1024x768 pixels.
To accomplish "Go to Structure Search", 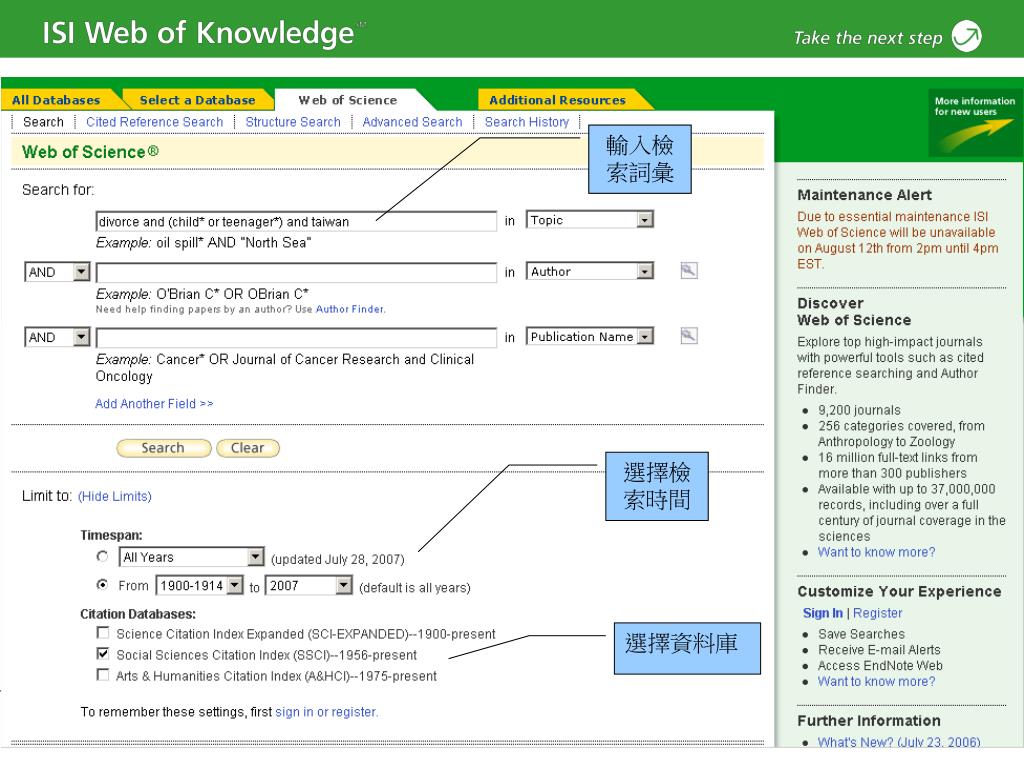I will (293, 122).
